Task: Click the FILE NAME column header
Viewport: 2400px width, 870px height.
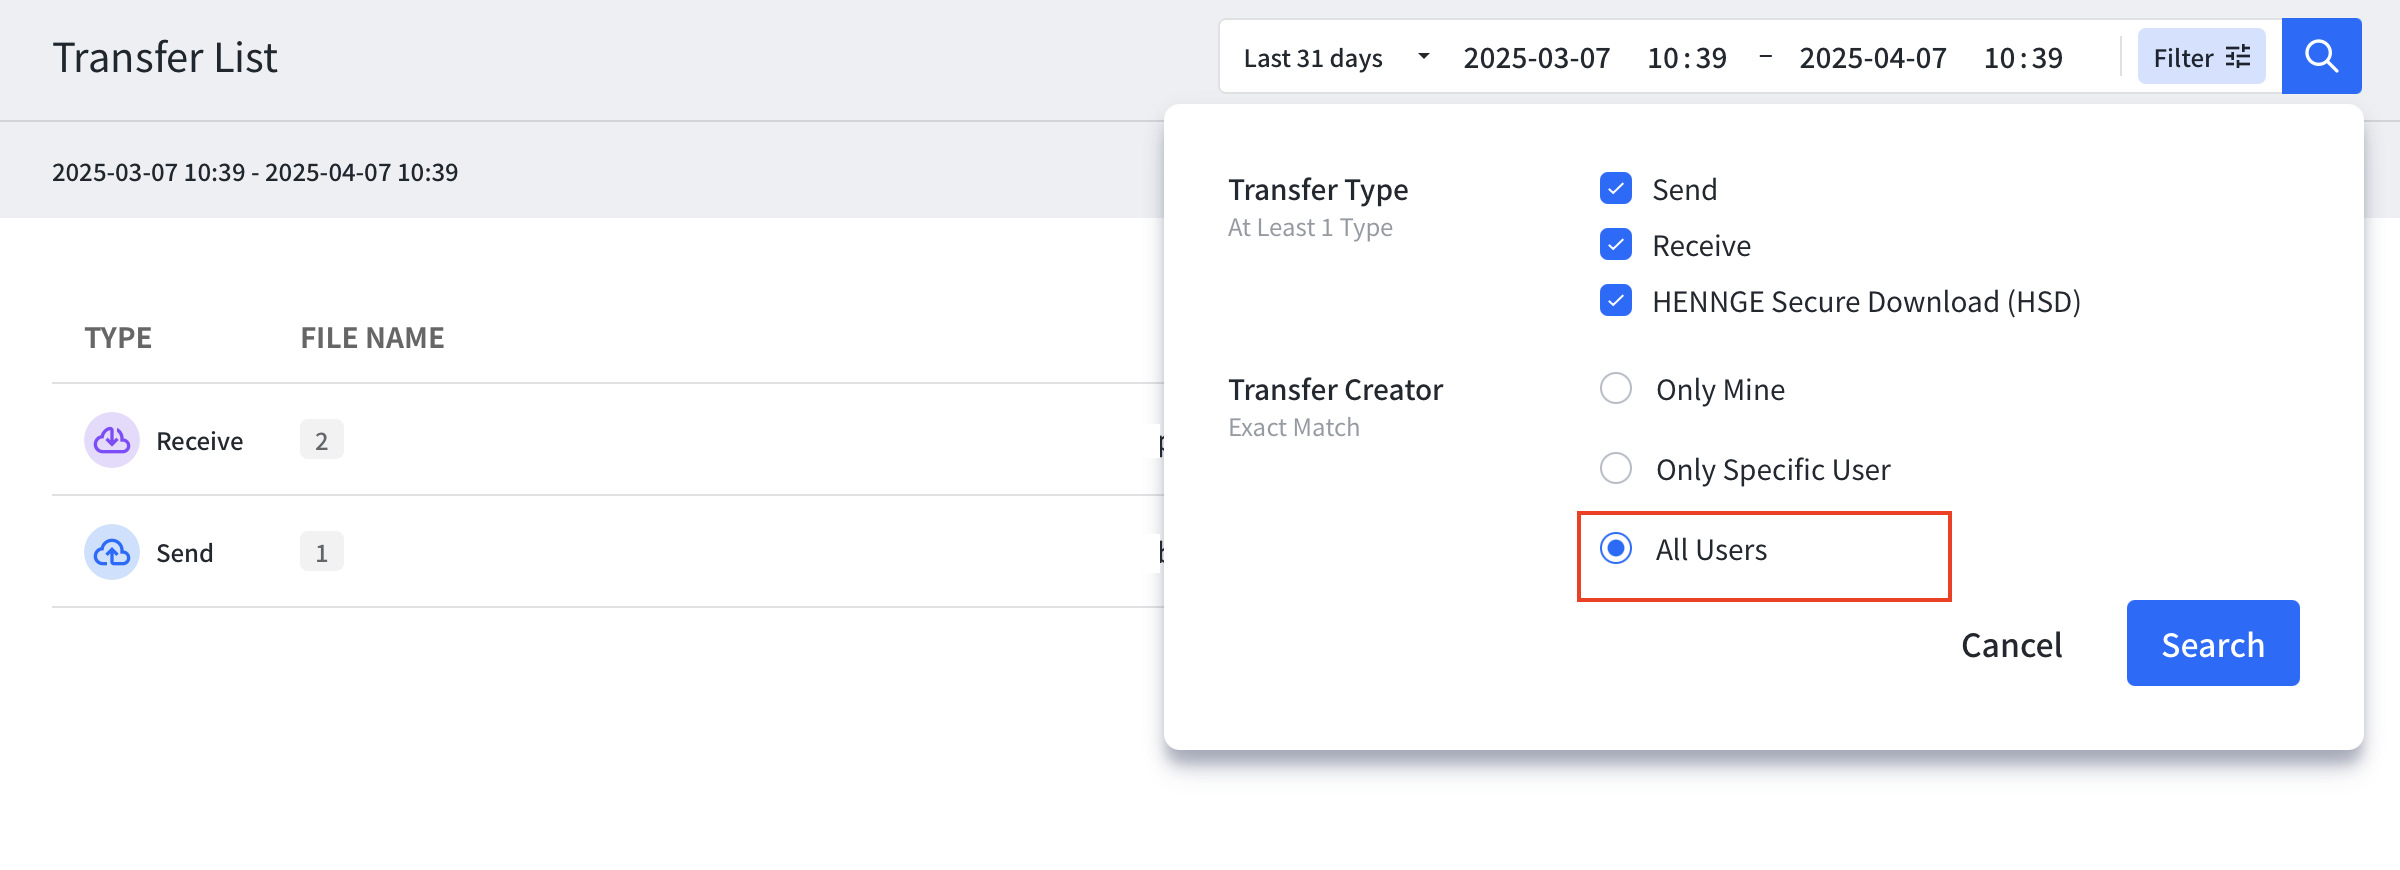Action: click(x=372, y=338)
